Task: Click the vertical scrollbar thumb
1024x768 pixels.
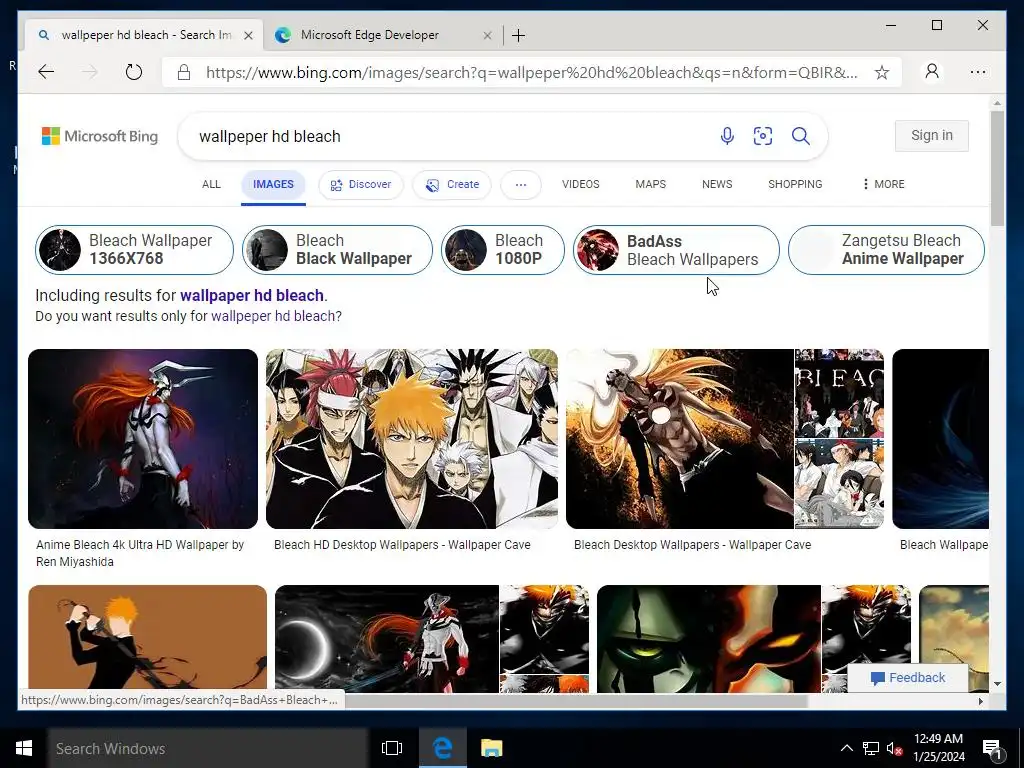Action: point(997,168)
